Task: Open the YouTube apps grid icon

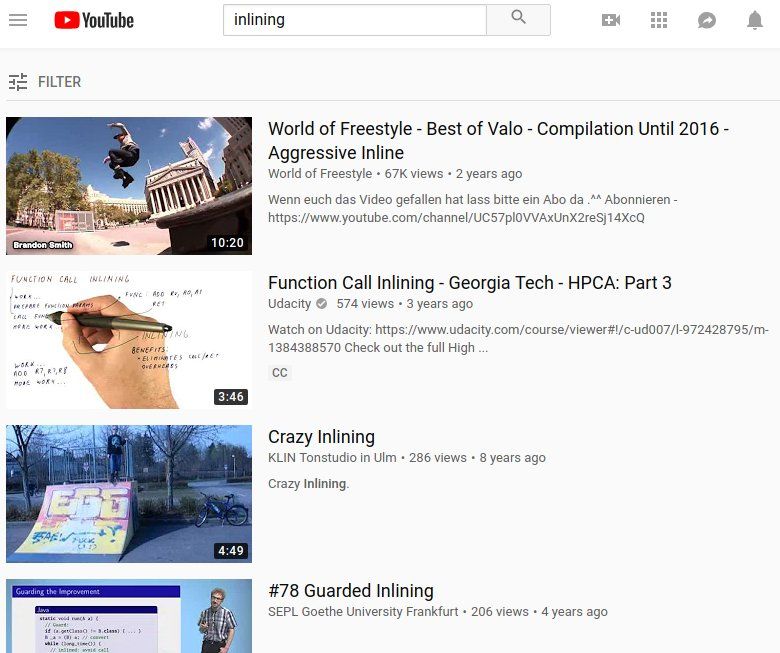Action: tap(659, 20)
